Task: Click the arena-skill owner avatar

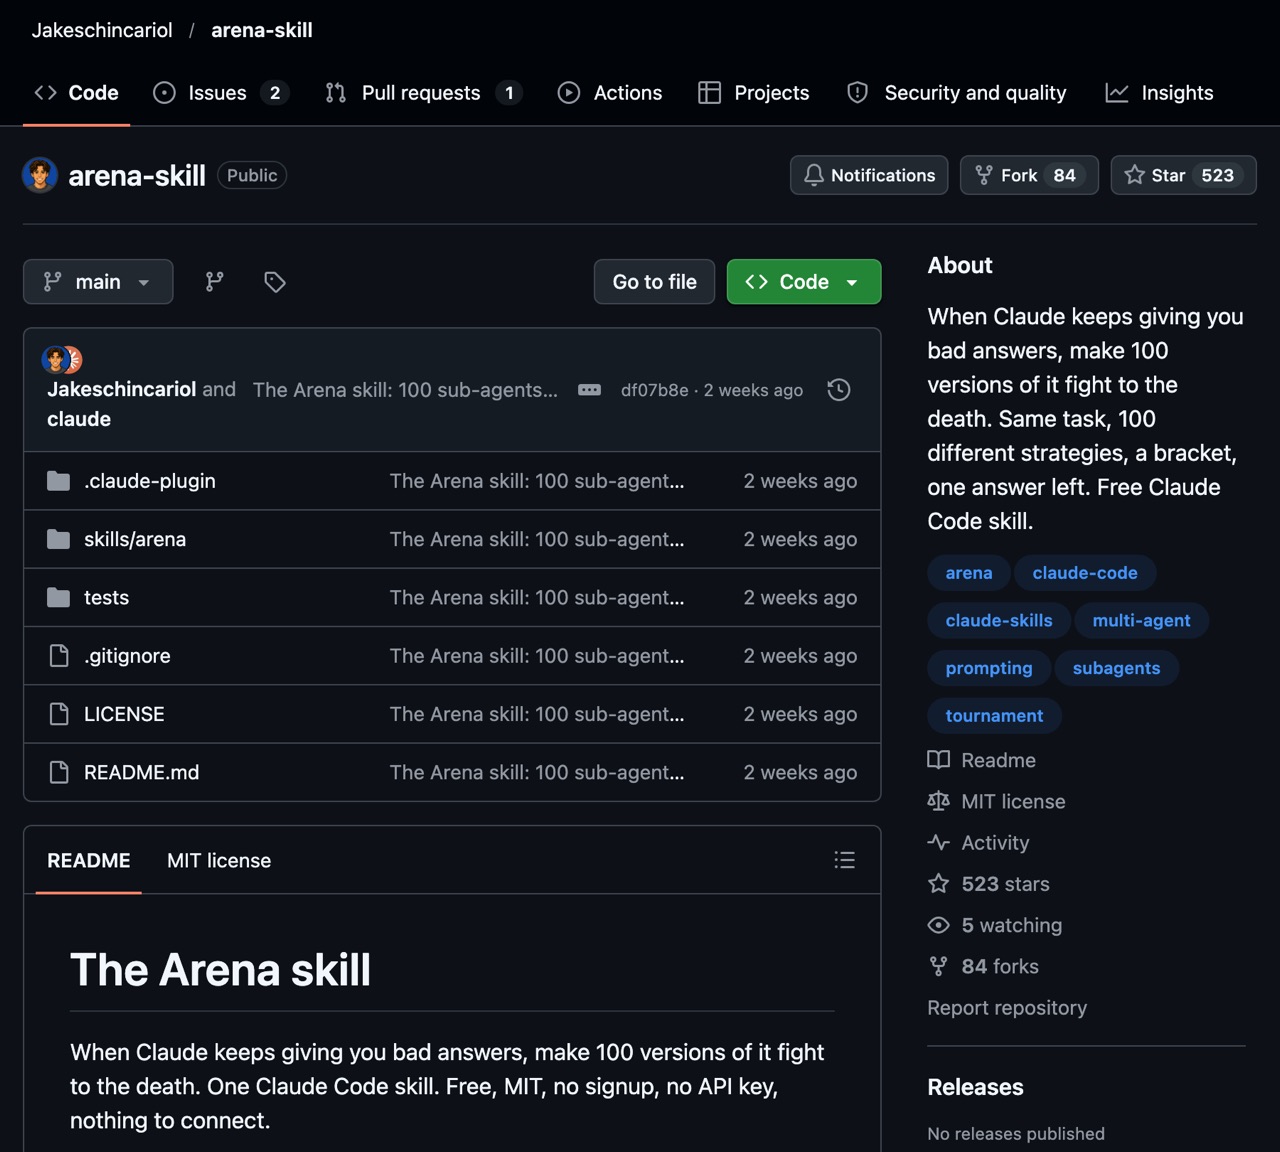Action: [40, 175]
